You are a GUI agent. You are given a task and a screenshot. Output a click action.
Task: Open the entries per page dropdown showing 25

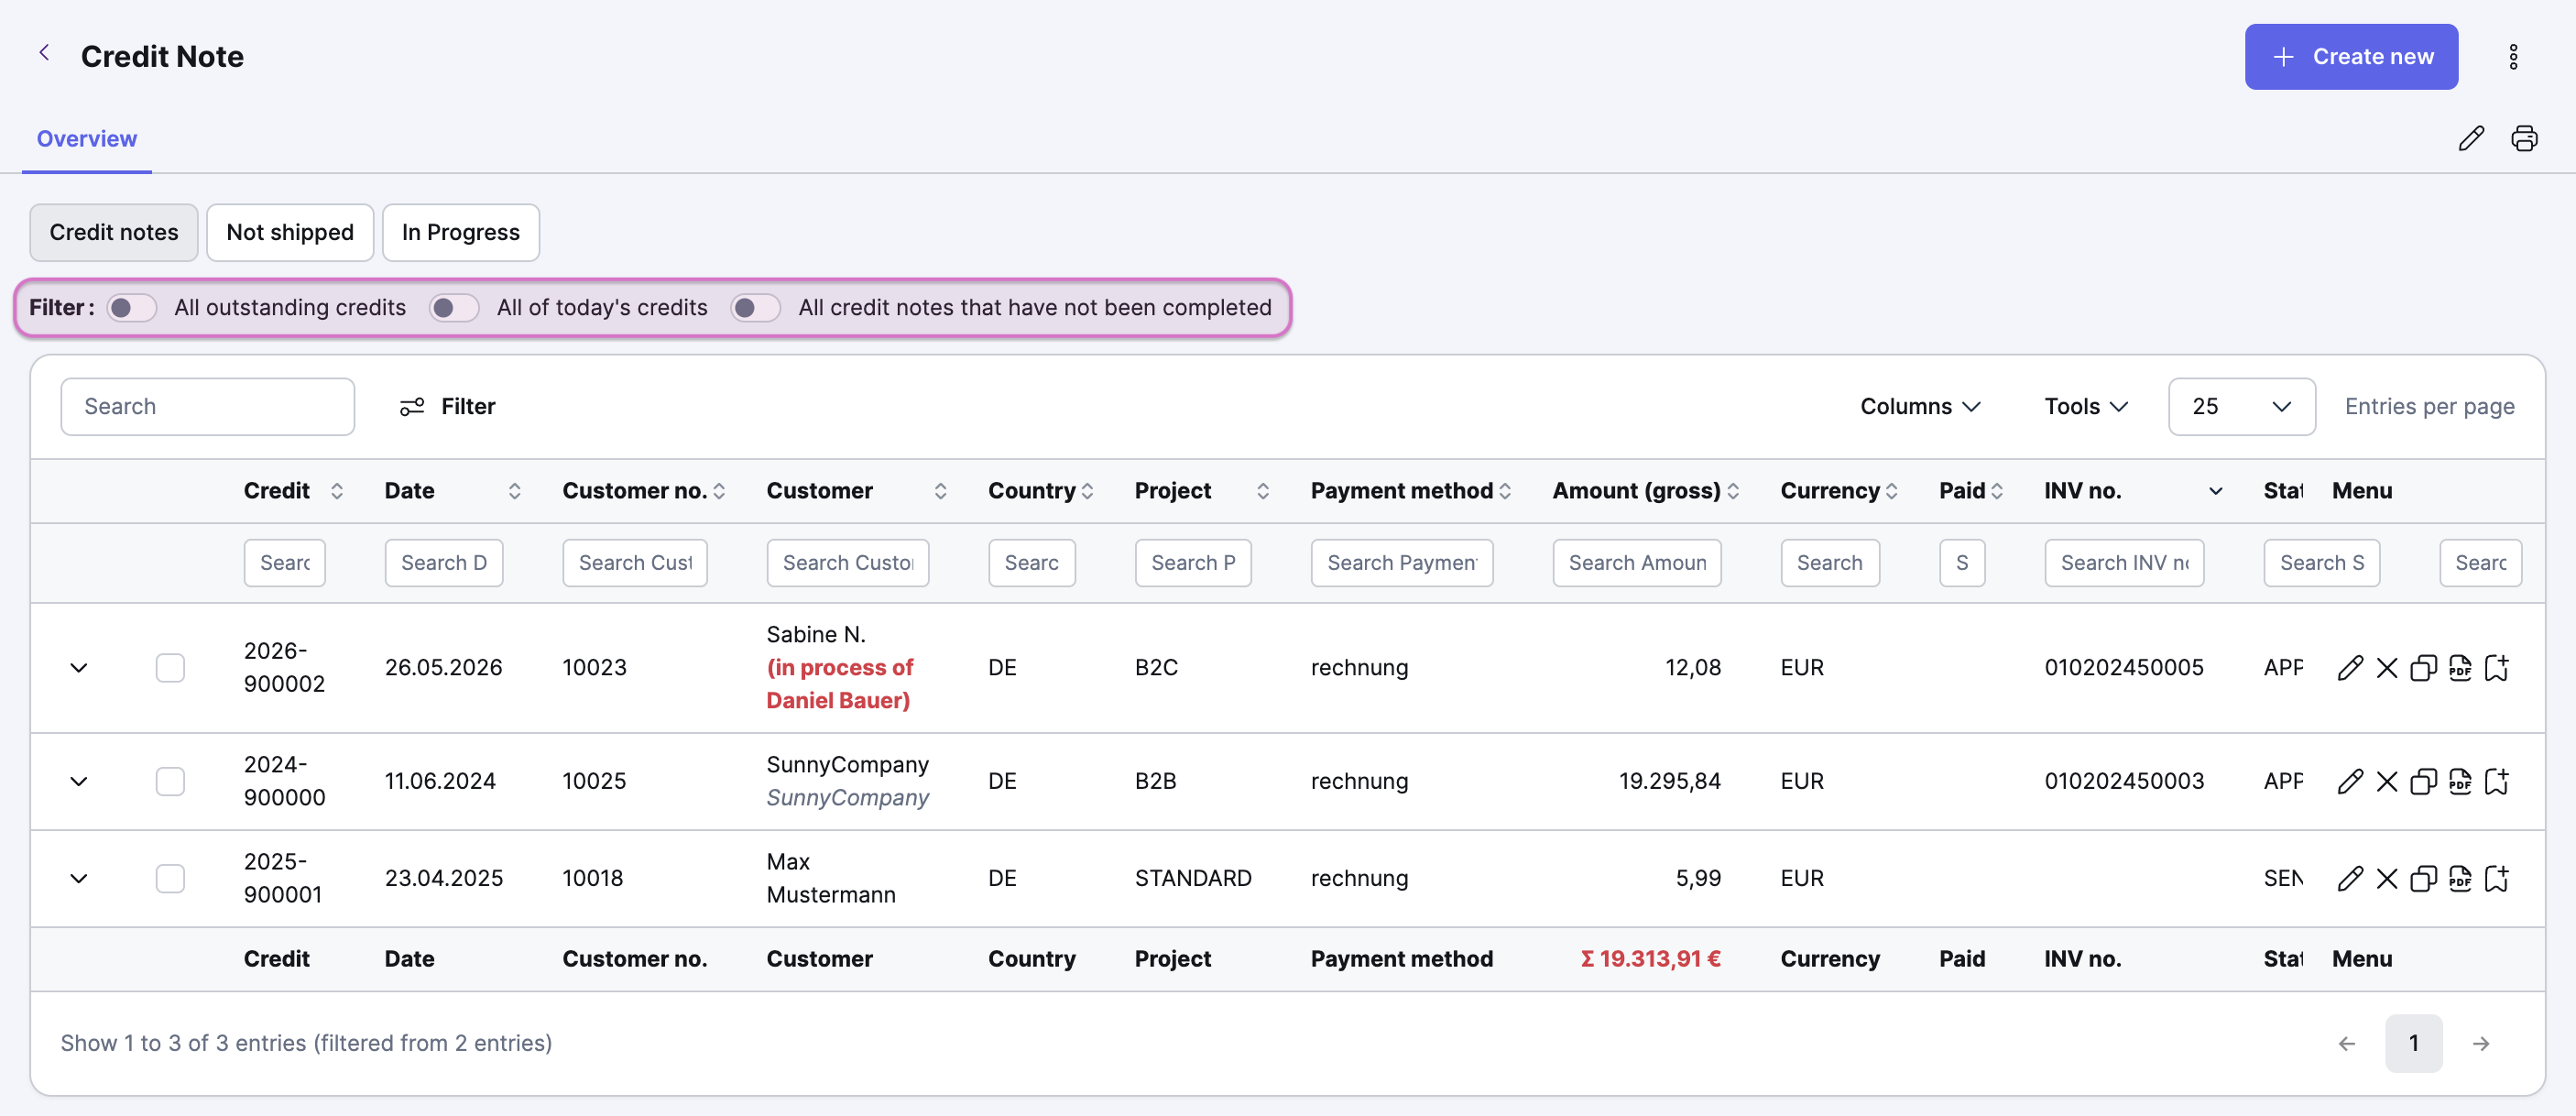(x=2241, y=407)
